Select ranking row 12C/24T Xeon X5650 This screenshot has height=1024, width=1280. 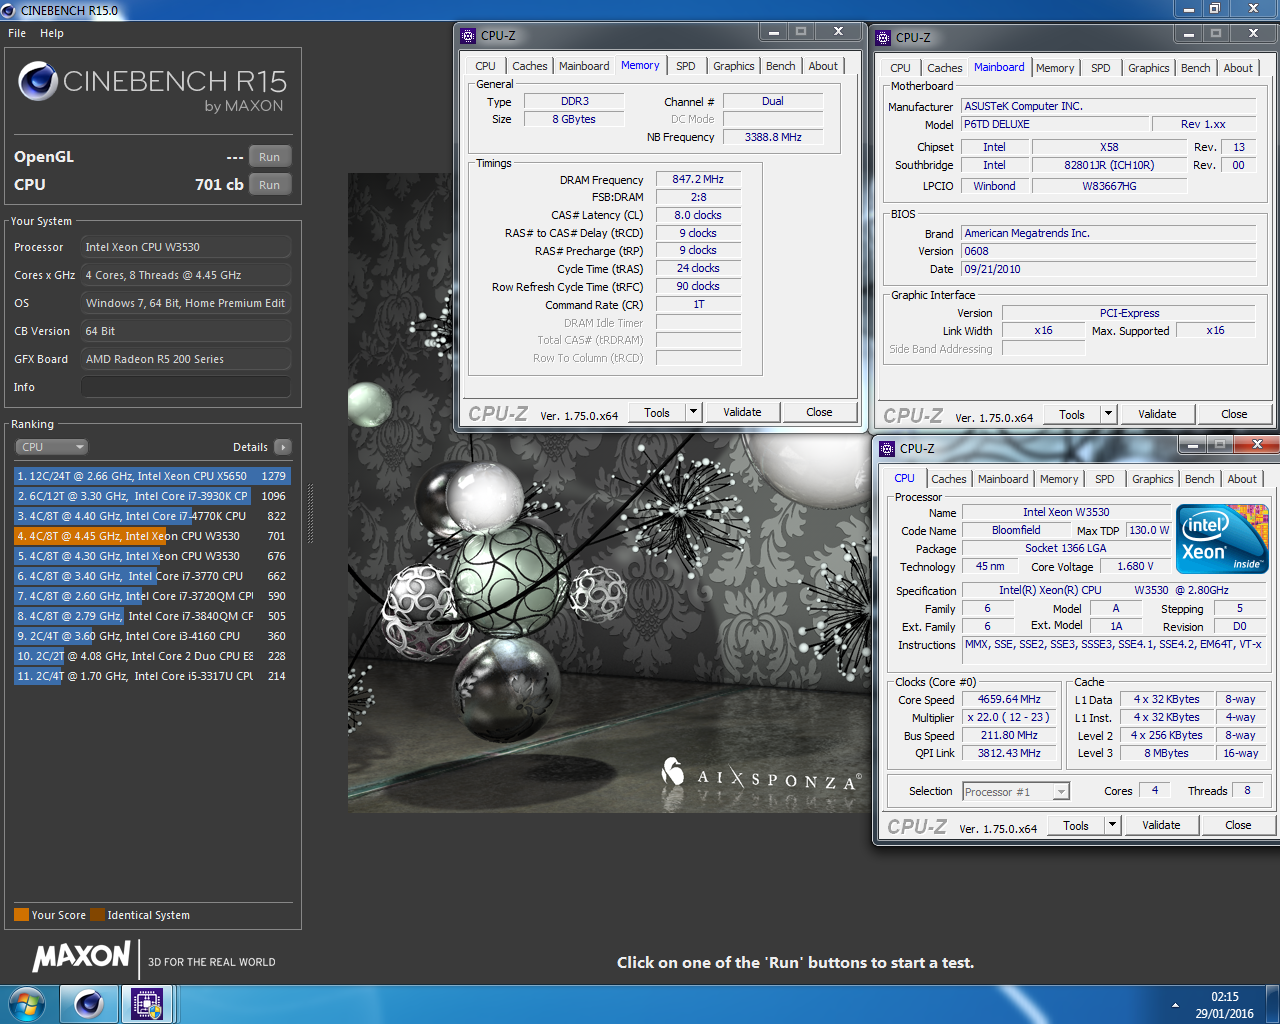tap(152, 476)
